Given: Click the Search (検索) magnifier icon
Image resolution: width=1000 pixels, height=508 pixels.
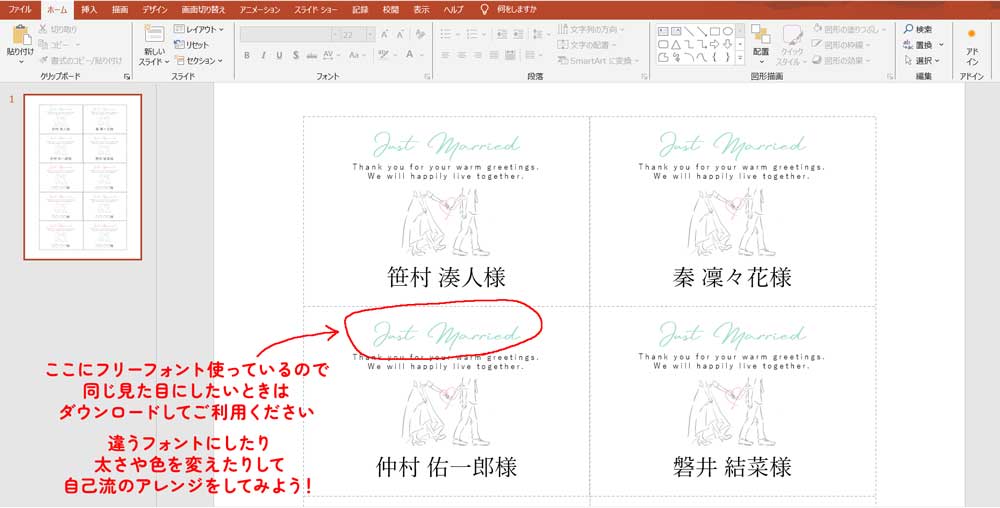Looking at the screenshot, I should coord(908,30).
